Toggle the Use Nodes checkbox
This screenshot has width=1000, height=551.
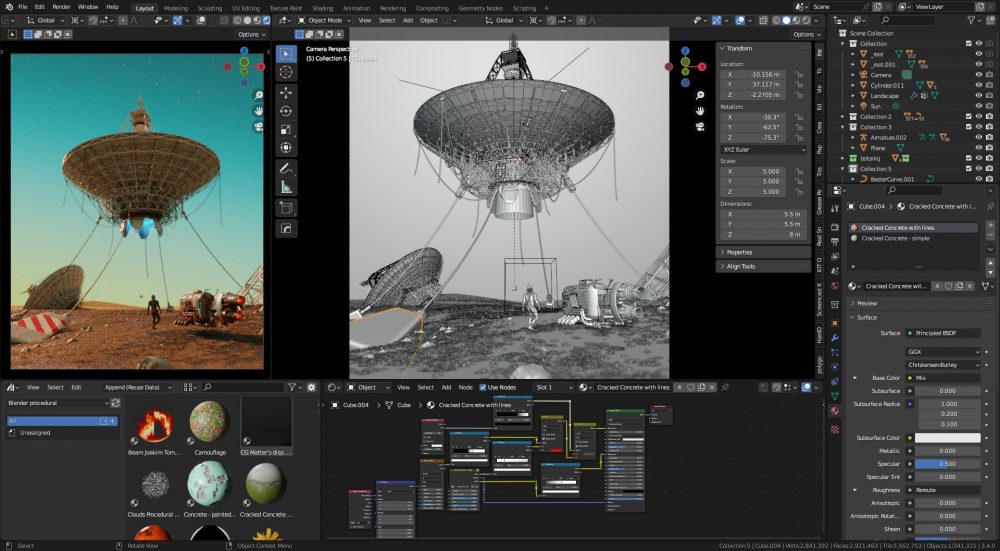click(483, 387)
